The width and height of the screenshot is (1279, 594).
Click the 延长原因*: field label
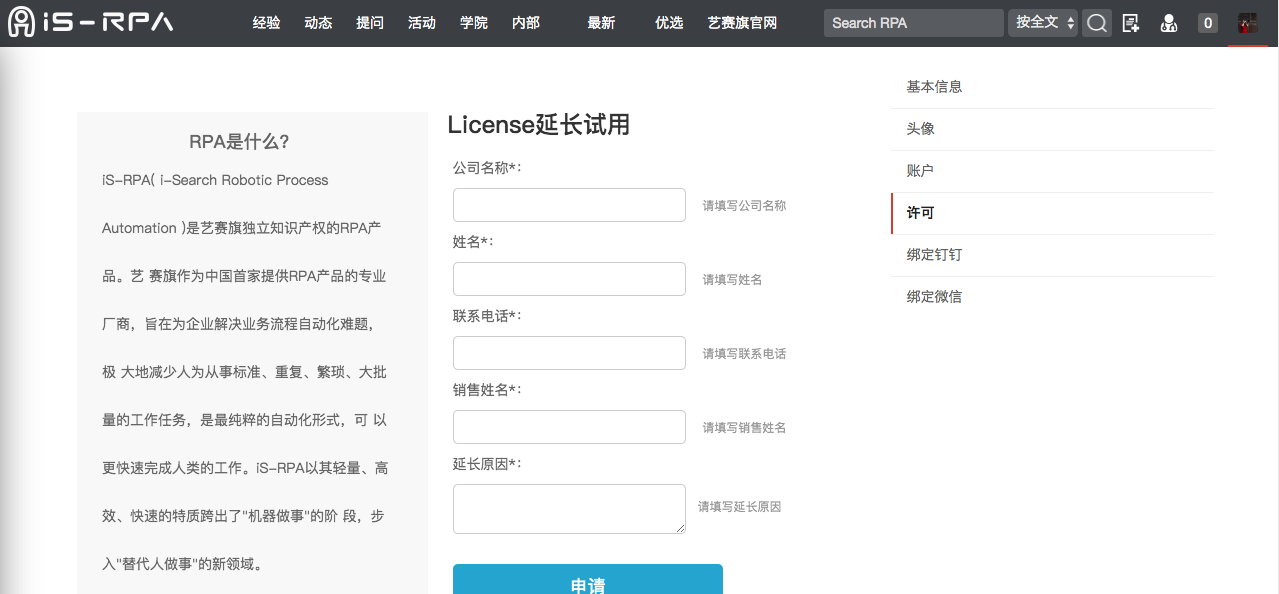click(x=487, y=463)
